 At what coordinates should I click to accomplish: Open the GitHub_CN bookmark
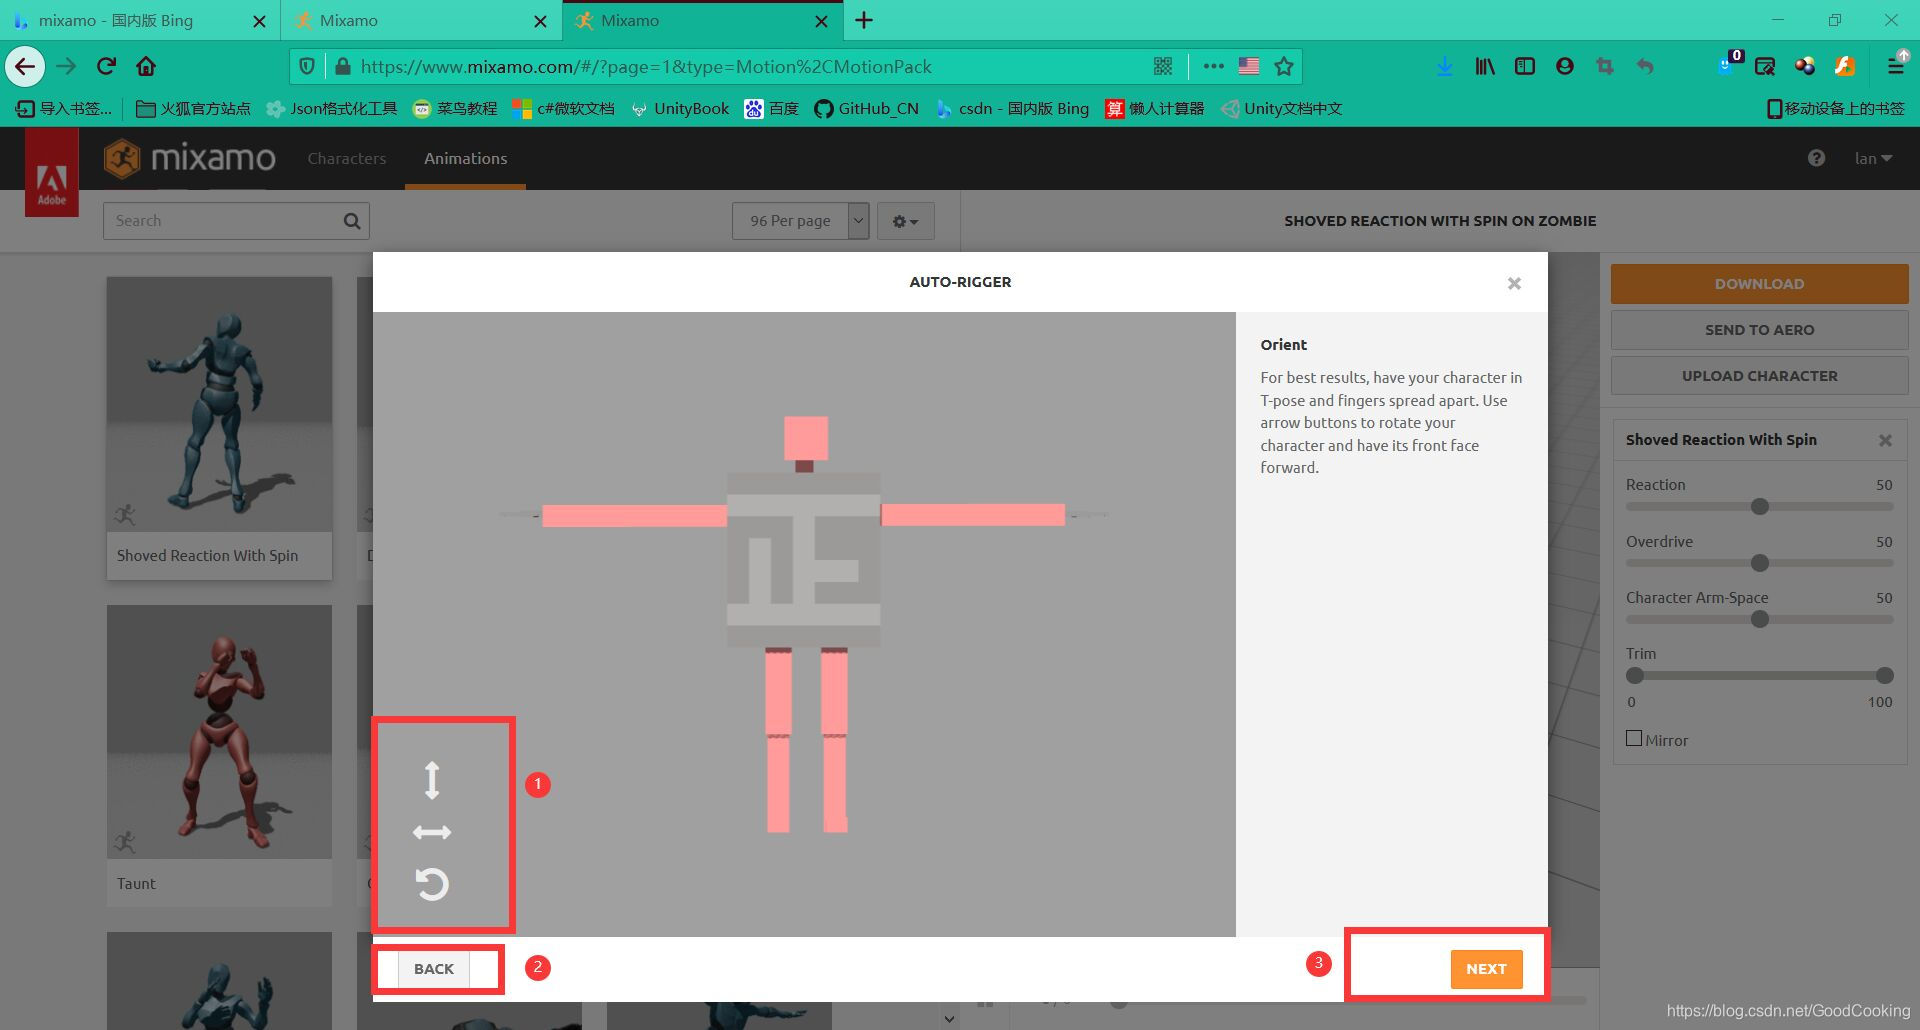(866, 108)
